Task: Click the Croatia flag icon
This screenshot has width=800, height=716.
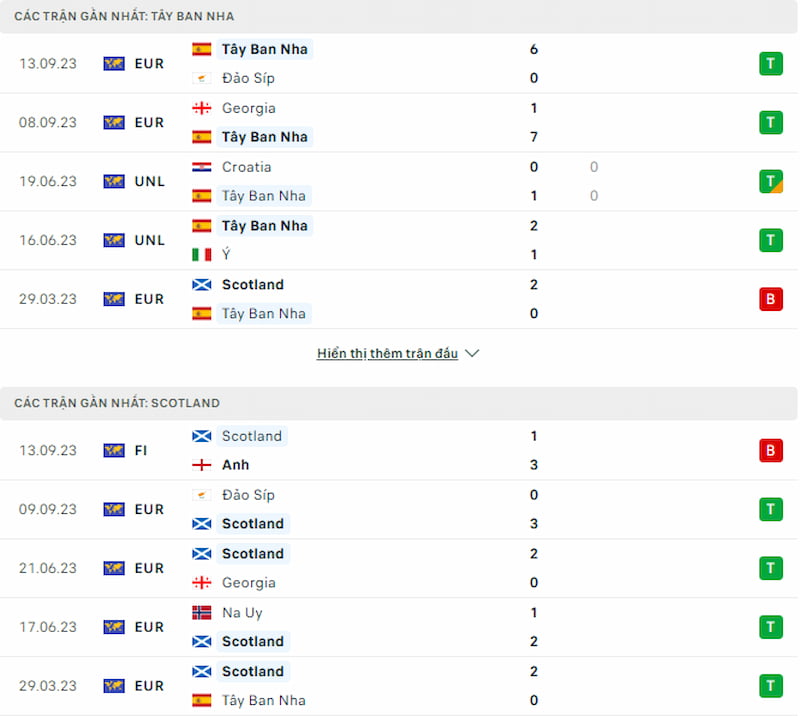Action: click(202, 167)
